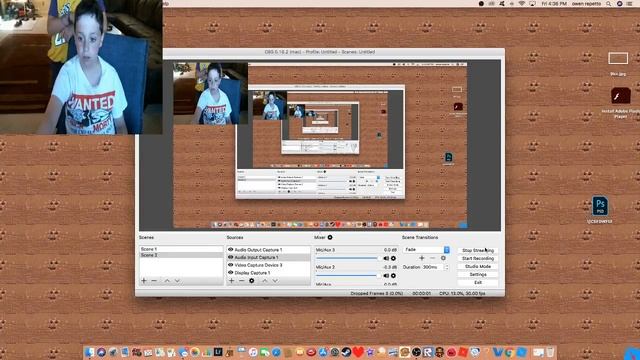Hide Audio Input Capture 1 source

[230, 257]
